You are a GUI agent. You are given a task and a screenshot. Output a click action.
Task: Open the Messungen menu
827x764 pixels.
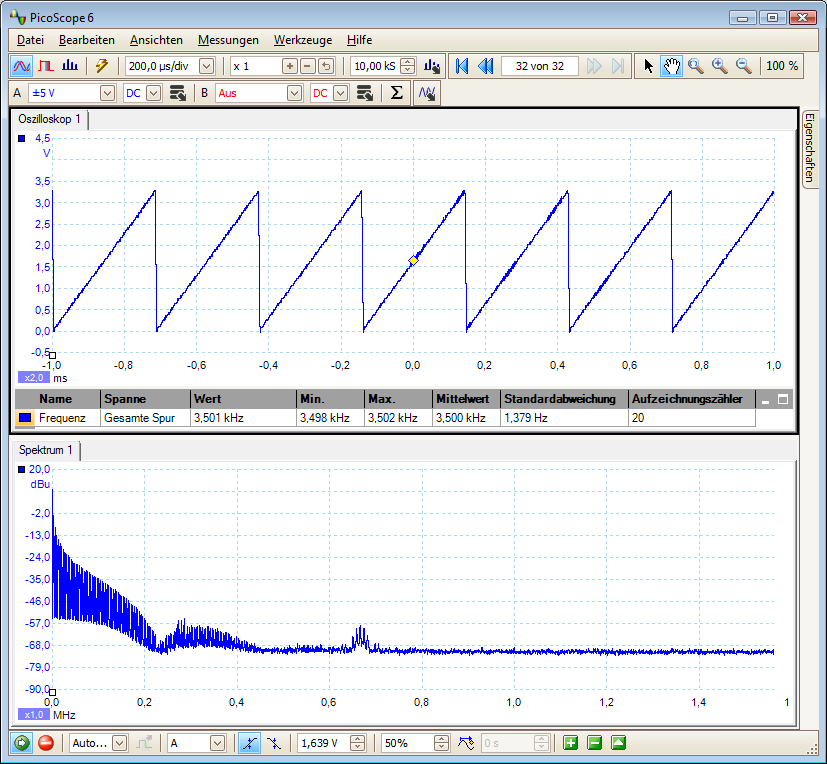point(228,40)
